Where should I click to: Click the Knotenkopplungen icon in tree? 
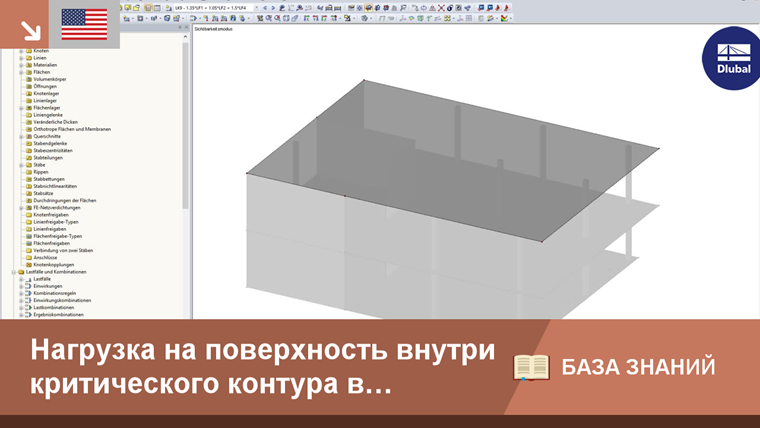29,265
